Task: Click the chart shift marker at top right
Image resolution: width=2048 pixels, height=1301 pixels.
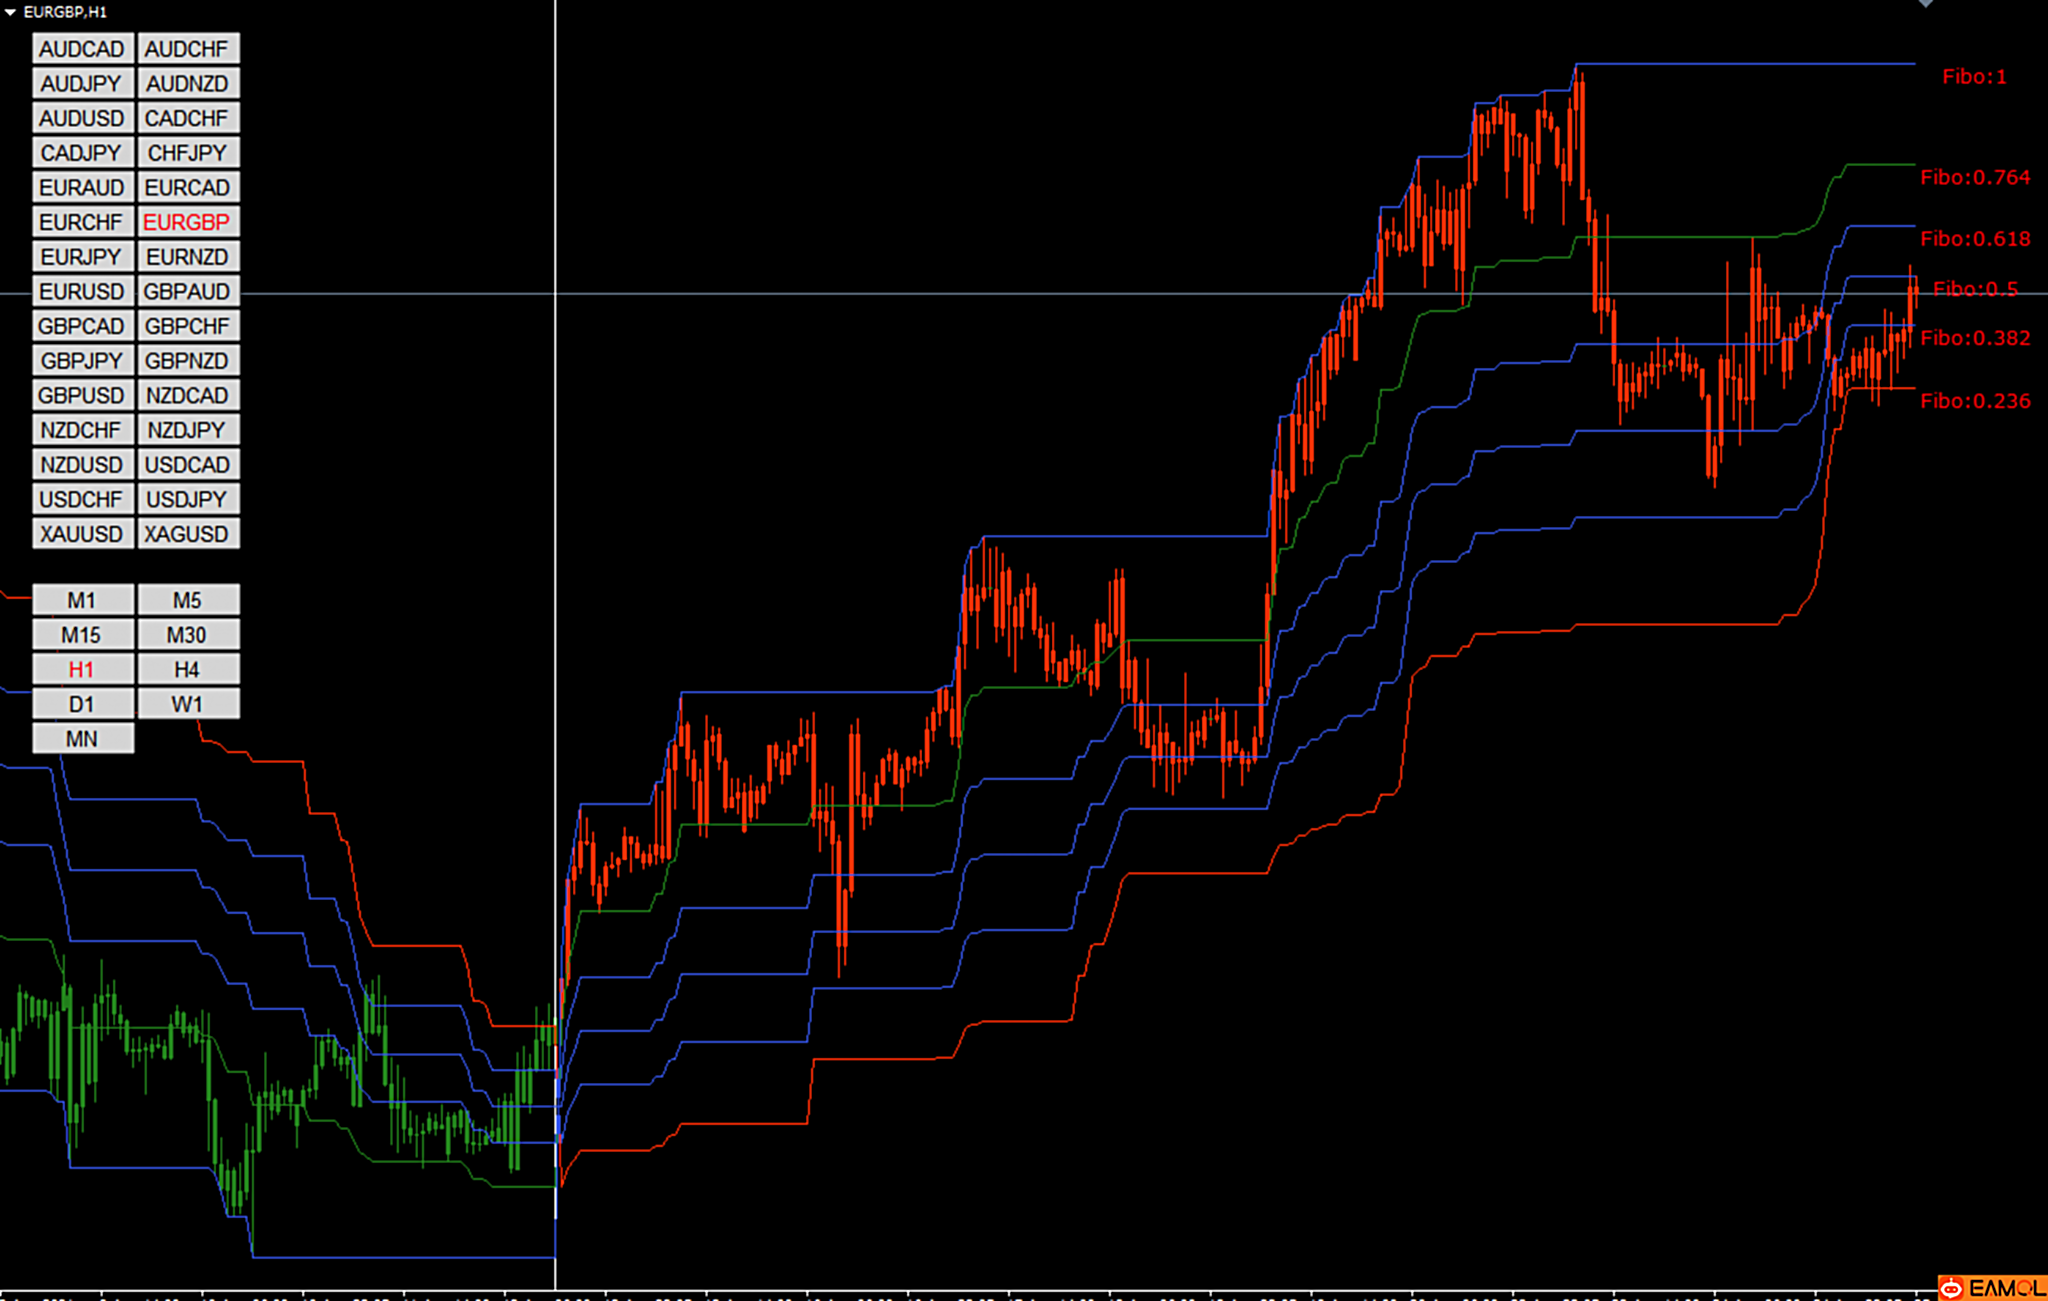Action: pyautogui.click(x=1926, y=4)
